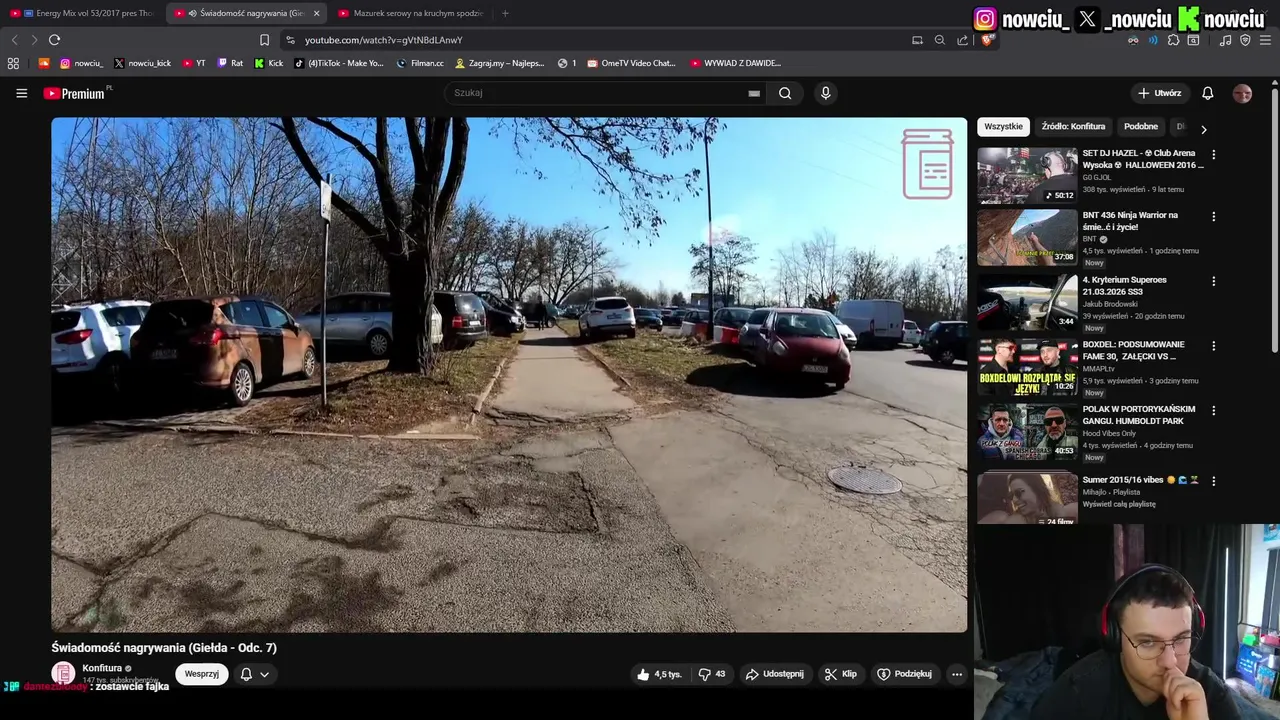
Task: Open the apps grid icon in bookmarks bar
Action: click(x=13, y=63)
